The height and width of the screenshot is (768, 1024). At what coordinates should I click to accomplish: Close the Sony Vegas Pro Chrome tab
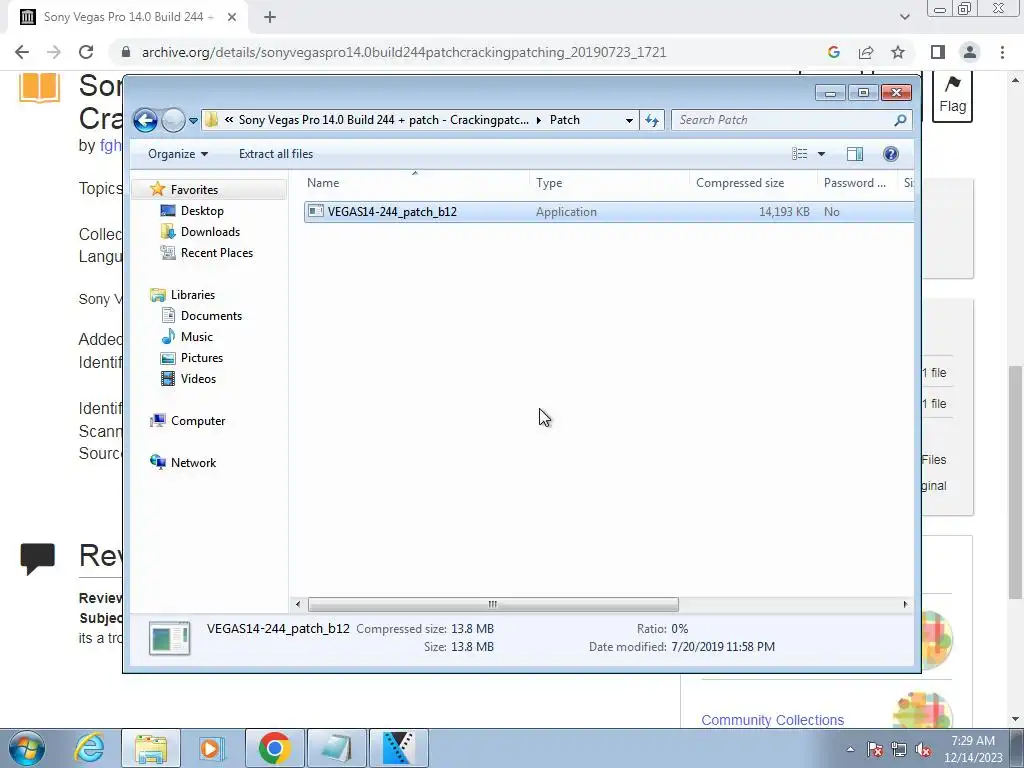232,17
